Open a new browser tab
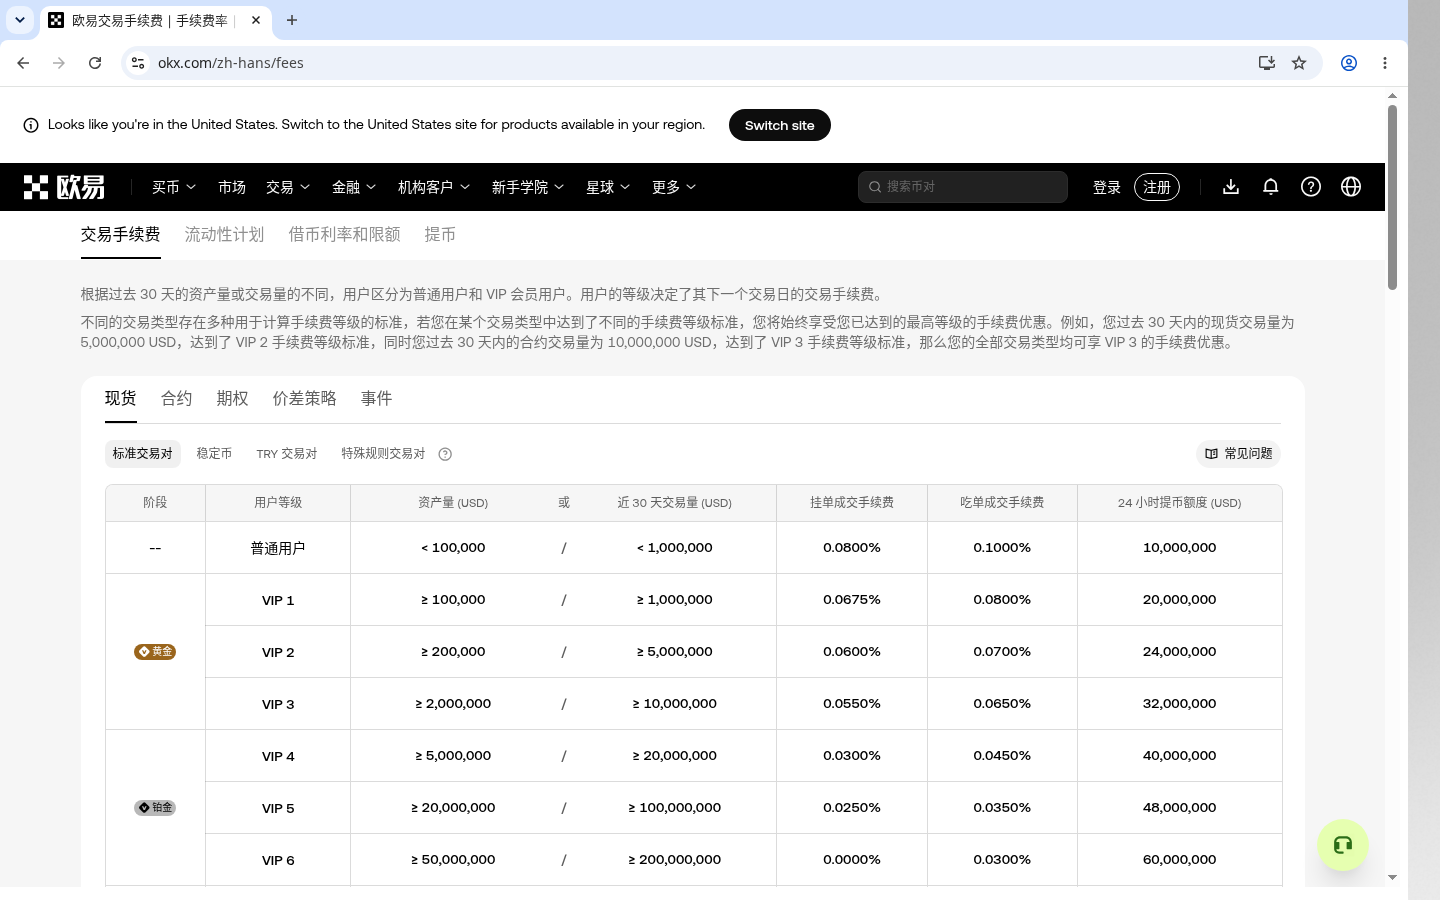Viewport: 1440px width, 900px height. tap(292, 20)
